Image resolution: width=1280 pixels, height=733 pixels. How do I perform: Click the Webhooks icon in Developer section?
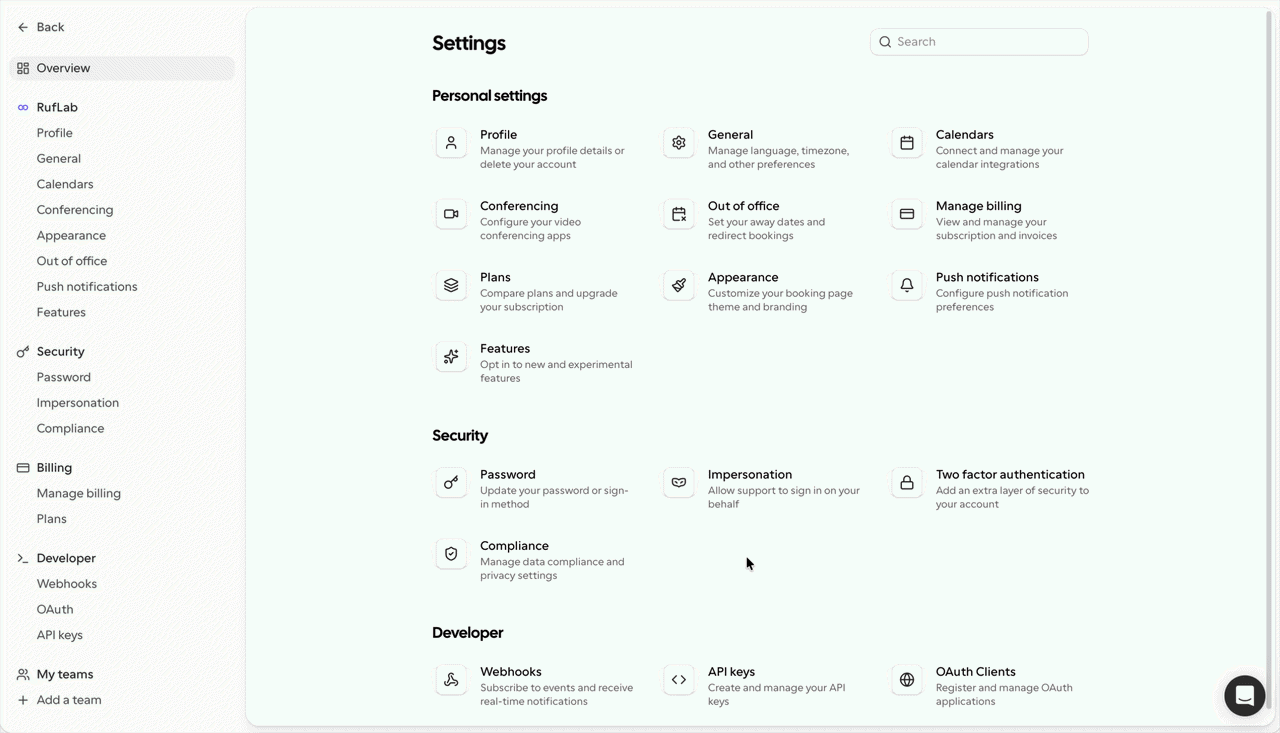(451, 680)
